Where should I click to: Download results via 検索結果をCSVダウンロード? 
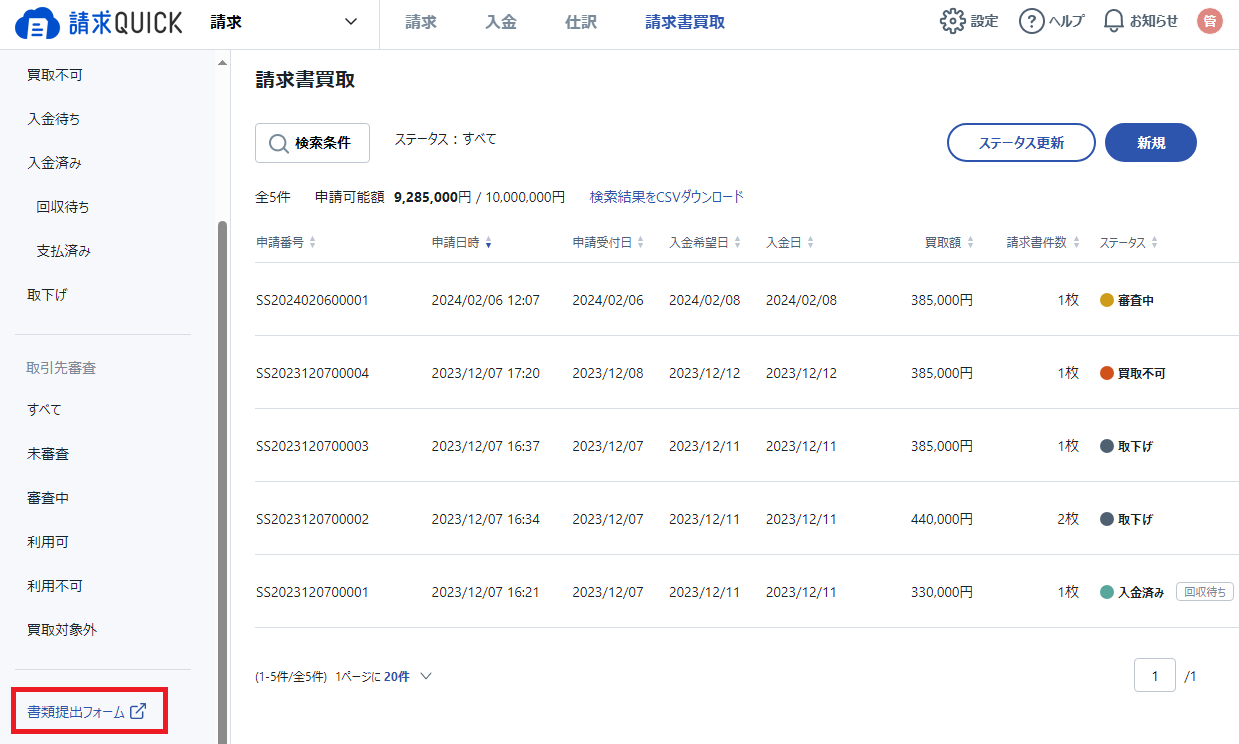667,197
